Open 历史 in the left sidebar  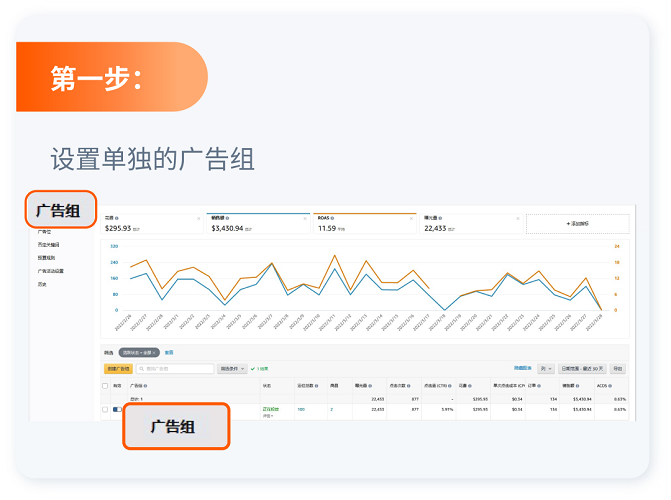[42, 285]
